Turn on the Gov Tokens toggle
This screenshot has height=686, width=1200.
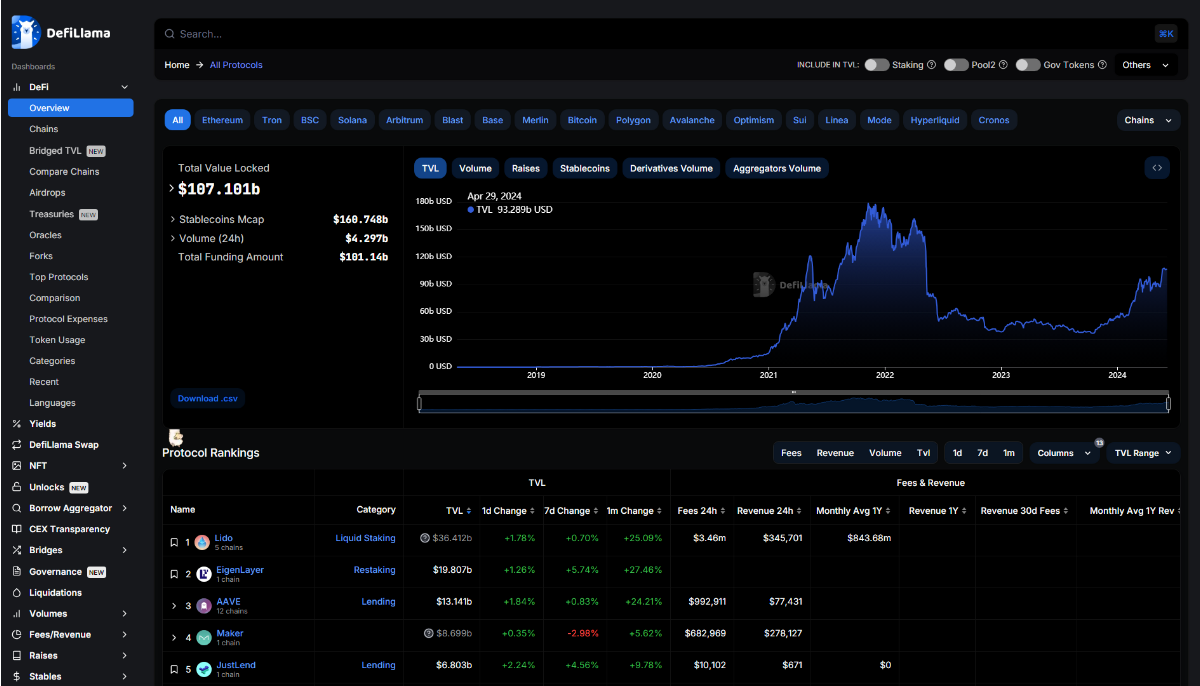pos(1027,64)
